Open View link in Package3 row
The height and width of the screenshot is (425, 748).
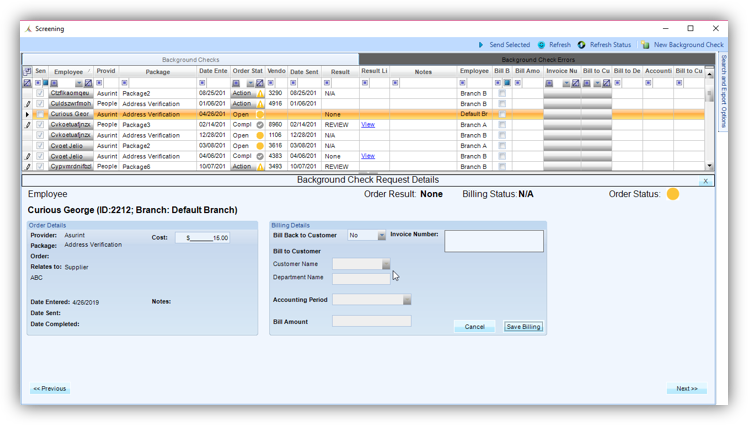coord(368,124)
